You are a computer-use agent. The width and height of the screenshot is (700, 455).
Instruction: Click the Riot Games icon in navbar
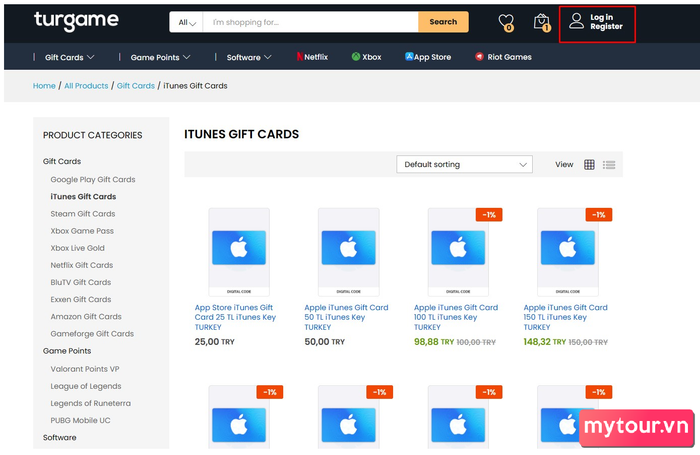[x=479, y=56]
